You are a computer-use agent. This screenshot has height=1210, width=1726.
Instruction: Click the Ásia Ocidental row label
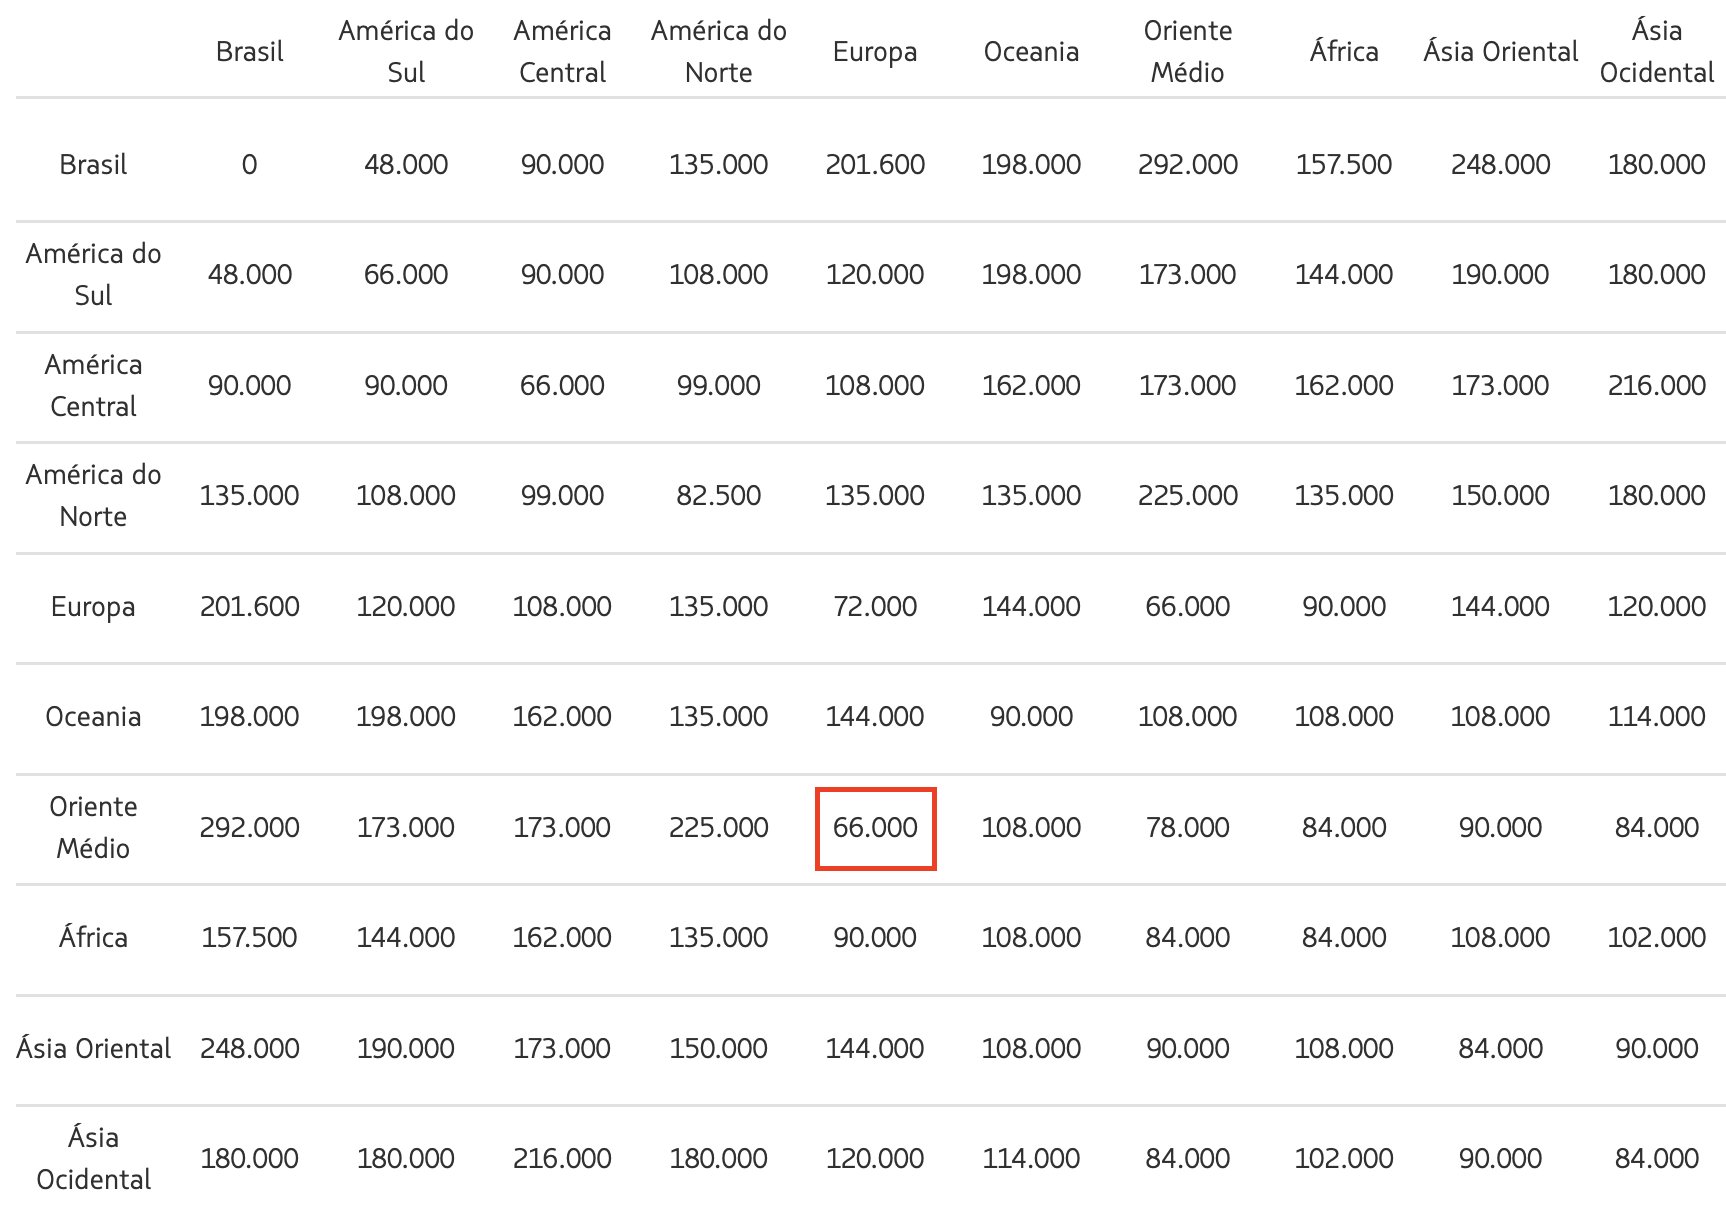93,1158
